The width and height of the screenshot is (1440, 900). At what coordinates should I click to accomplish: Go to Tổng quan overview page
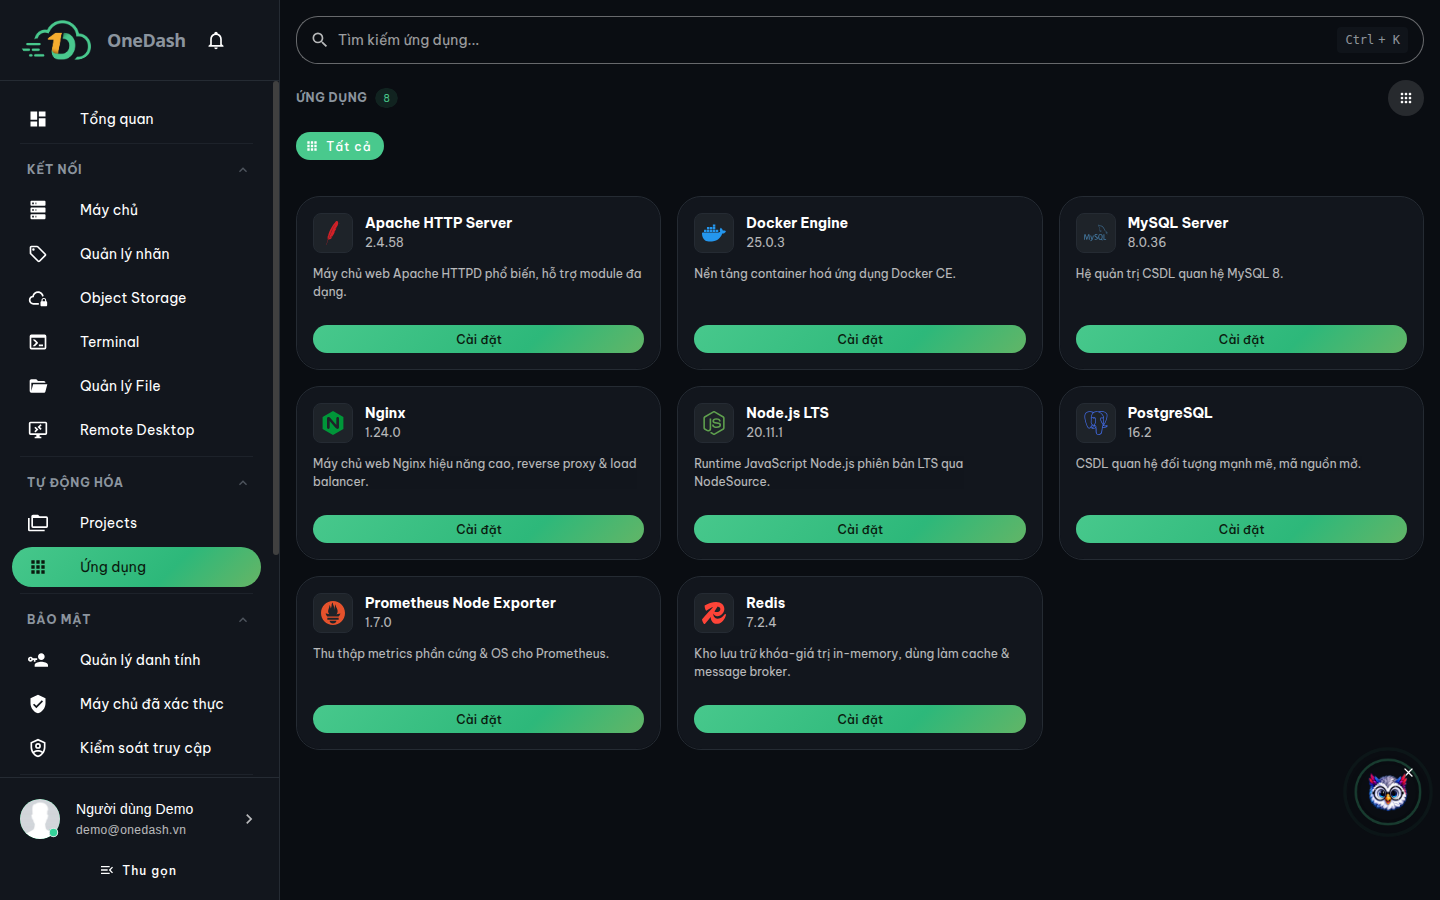[136, 119]
